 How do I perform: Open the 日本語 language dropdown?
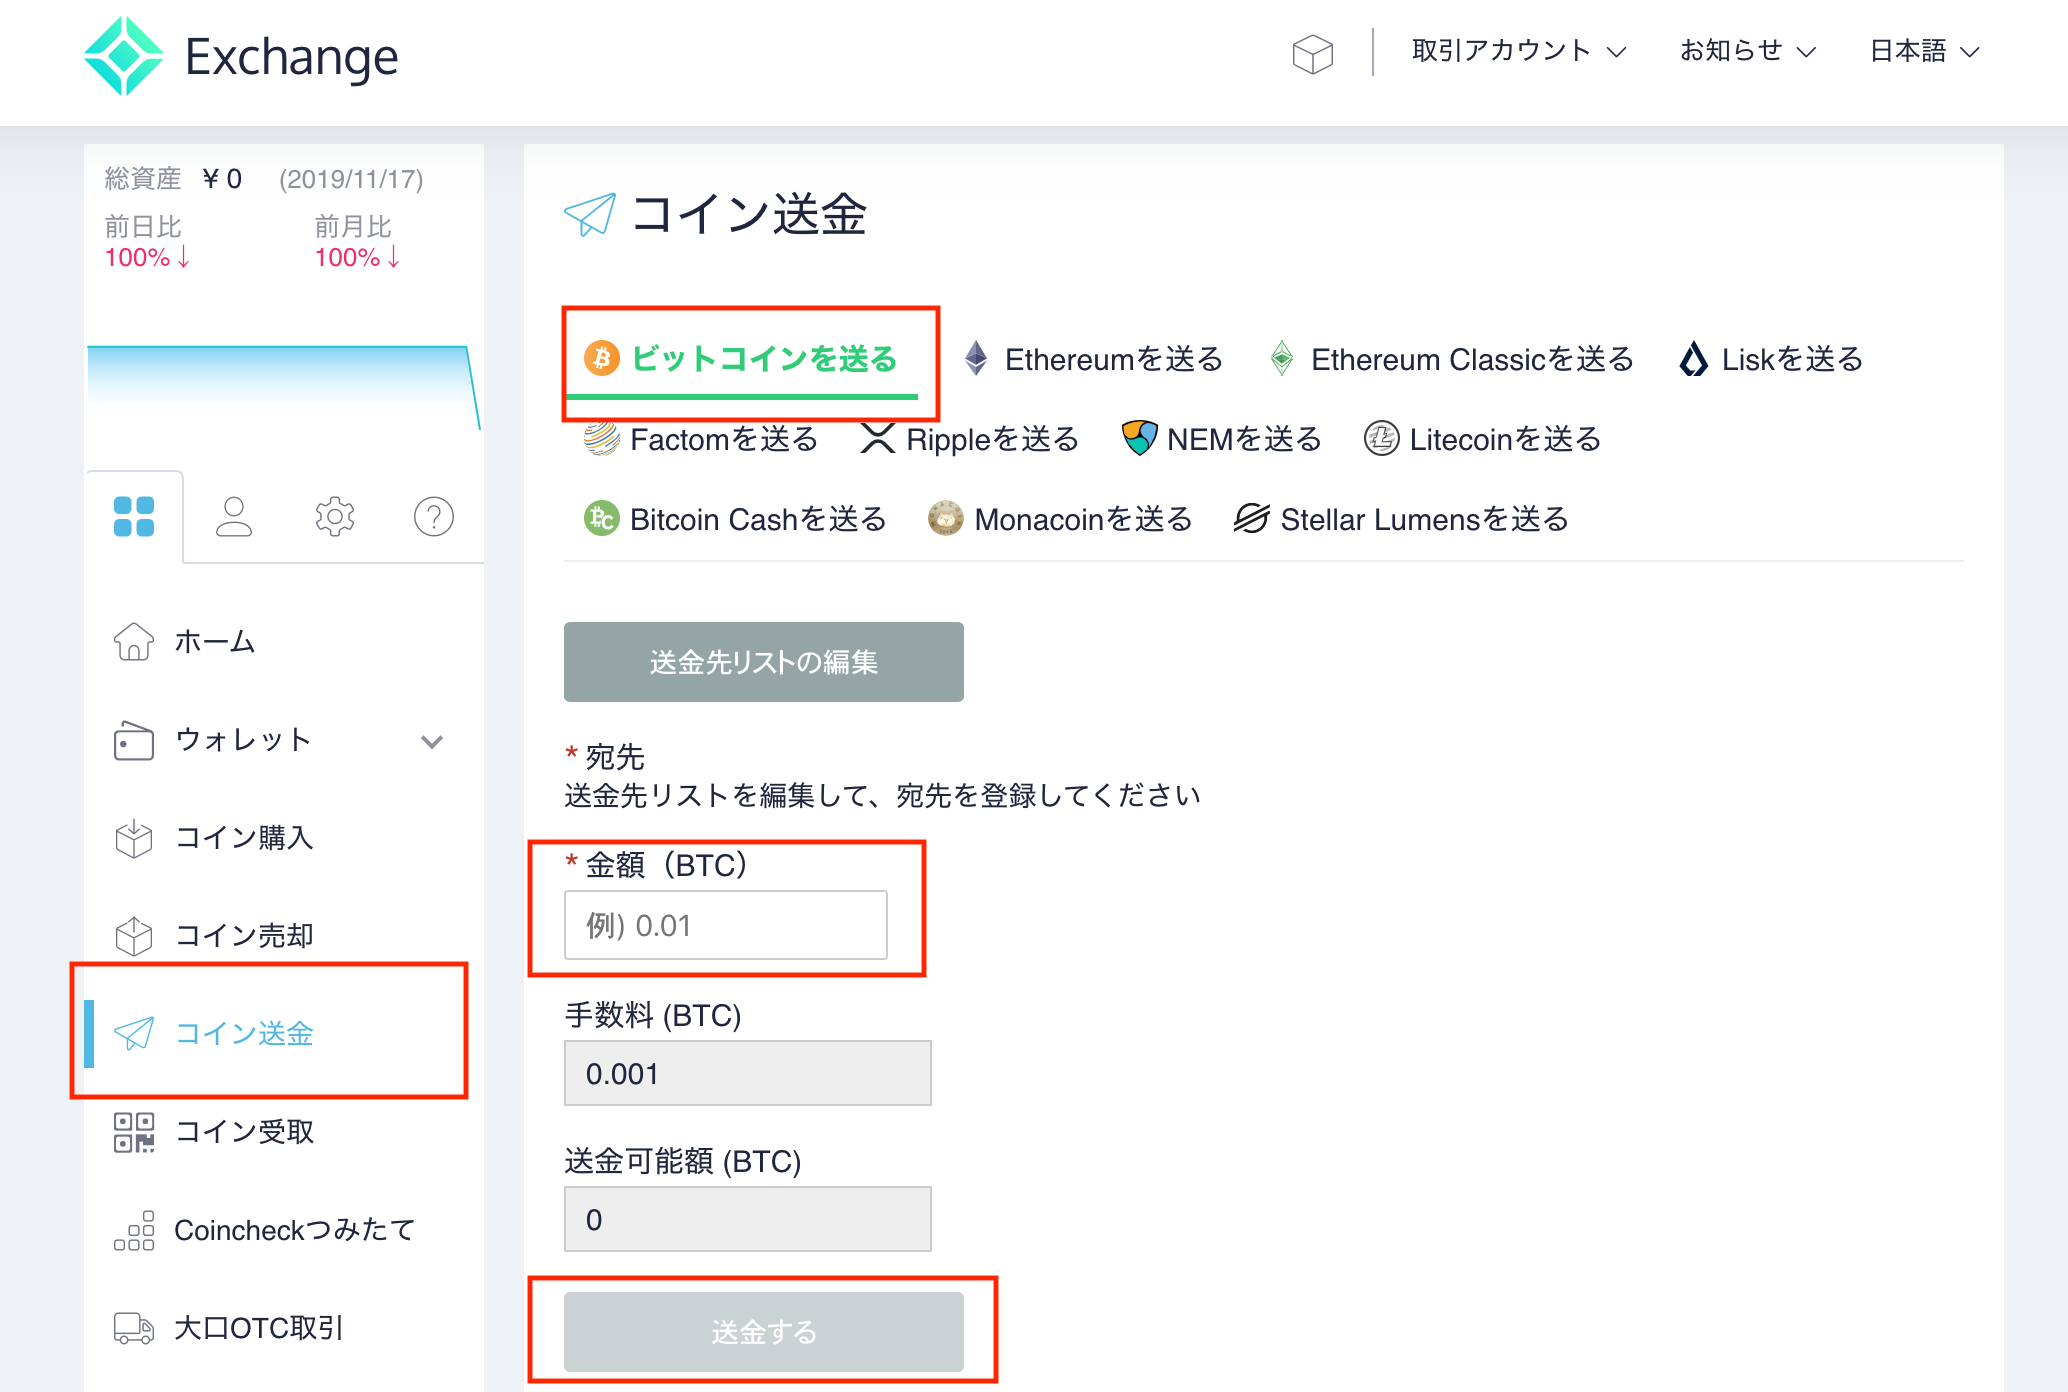pyautogui.click(x=1924, y=51)
